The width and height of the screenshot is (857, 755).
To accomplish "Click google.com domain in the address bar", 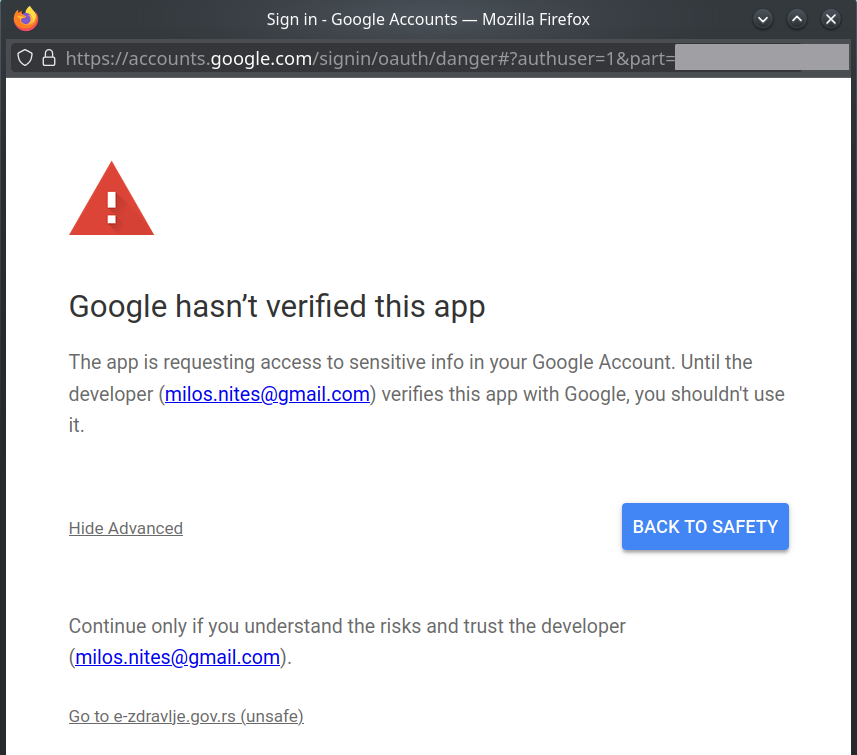I will [x=261, y=58].
